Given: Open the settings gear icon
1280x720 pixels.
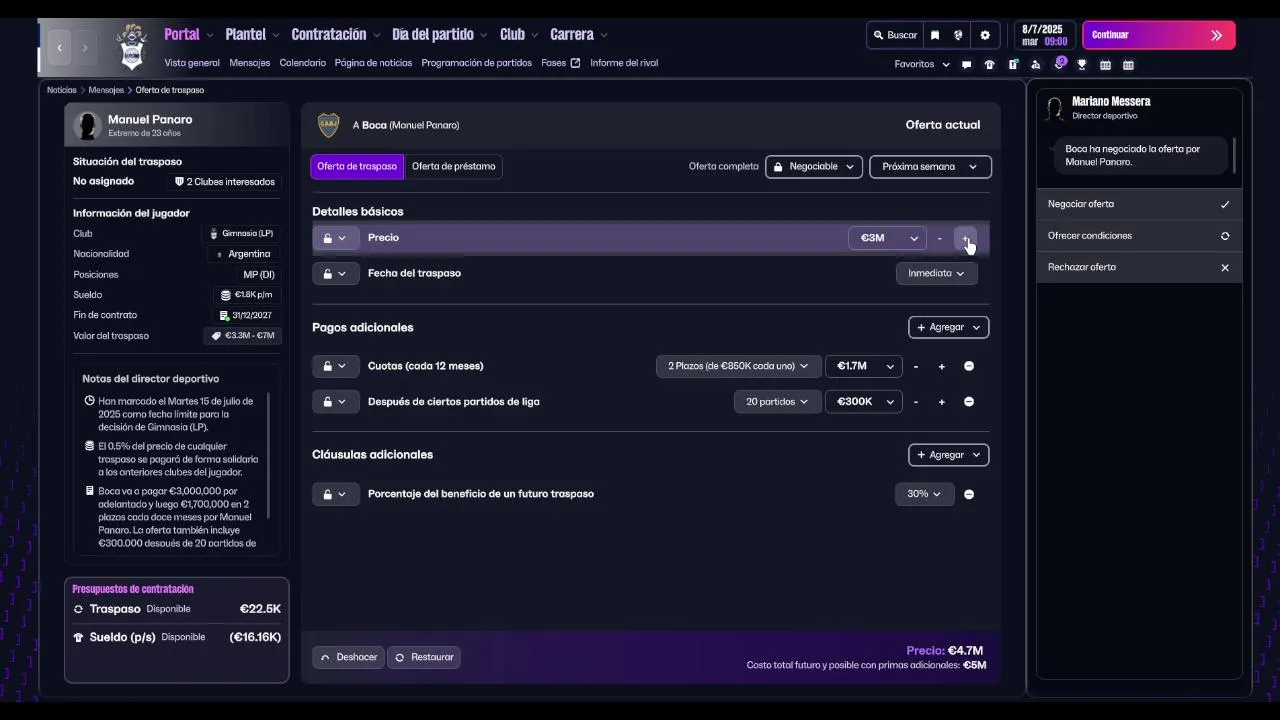Looking at the screenshot, I should point(985,35).
